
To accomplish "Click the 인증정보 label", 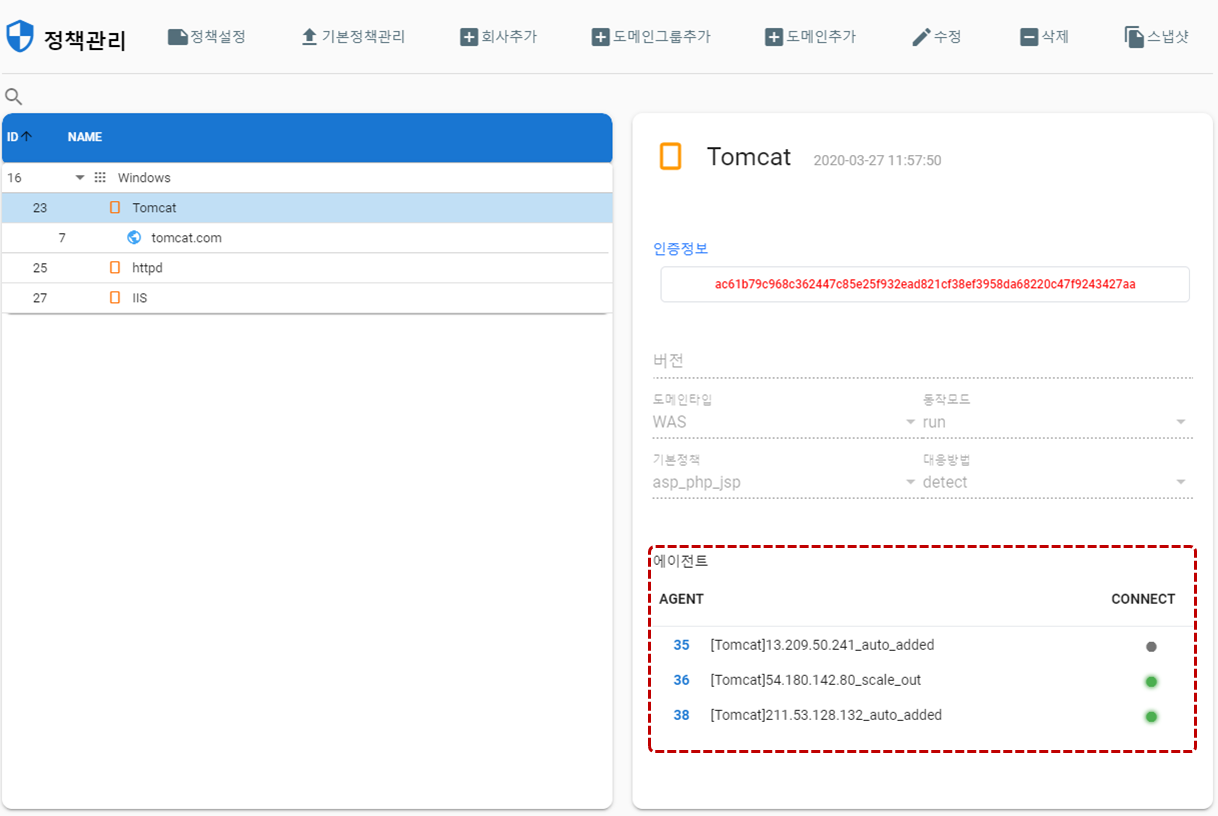I will (x=681, y=249).
